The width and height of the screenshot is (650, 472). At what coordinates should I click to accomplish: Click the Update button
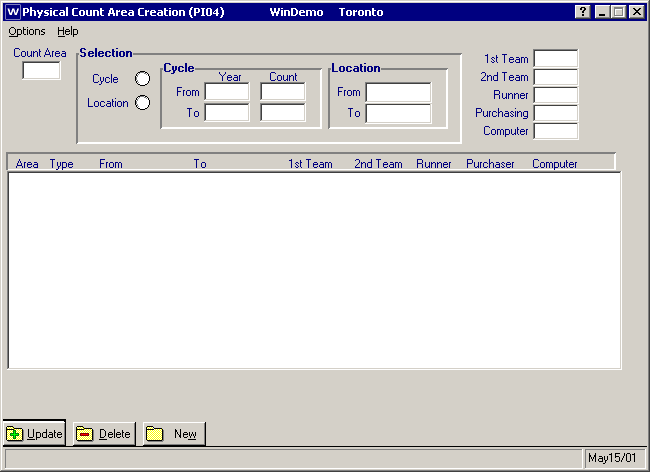[34, 433]
